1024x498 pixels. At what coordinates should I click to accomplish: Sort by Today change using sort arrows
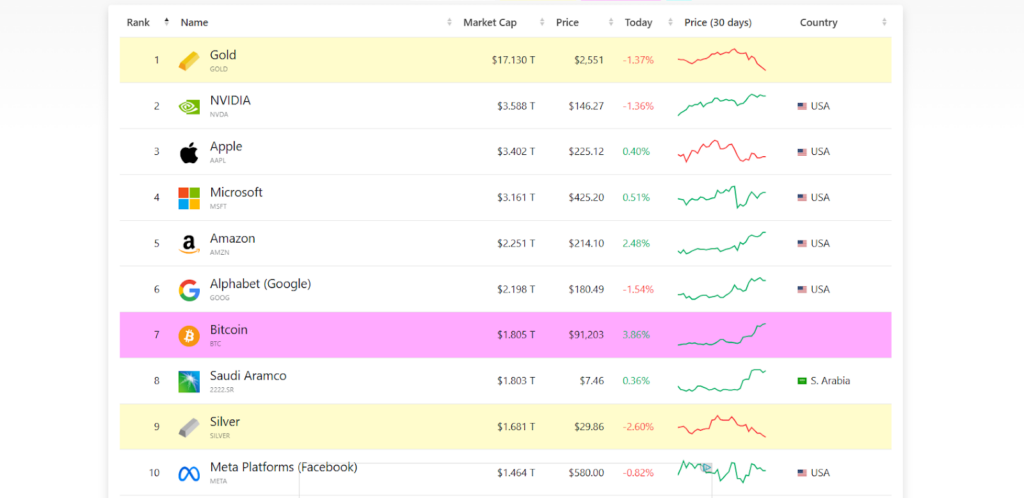click(671, 22)
